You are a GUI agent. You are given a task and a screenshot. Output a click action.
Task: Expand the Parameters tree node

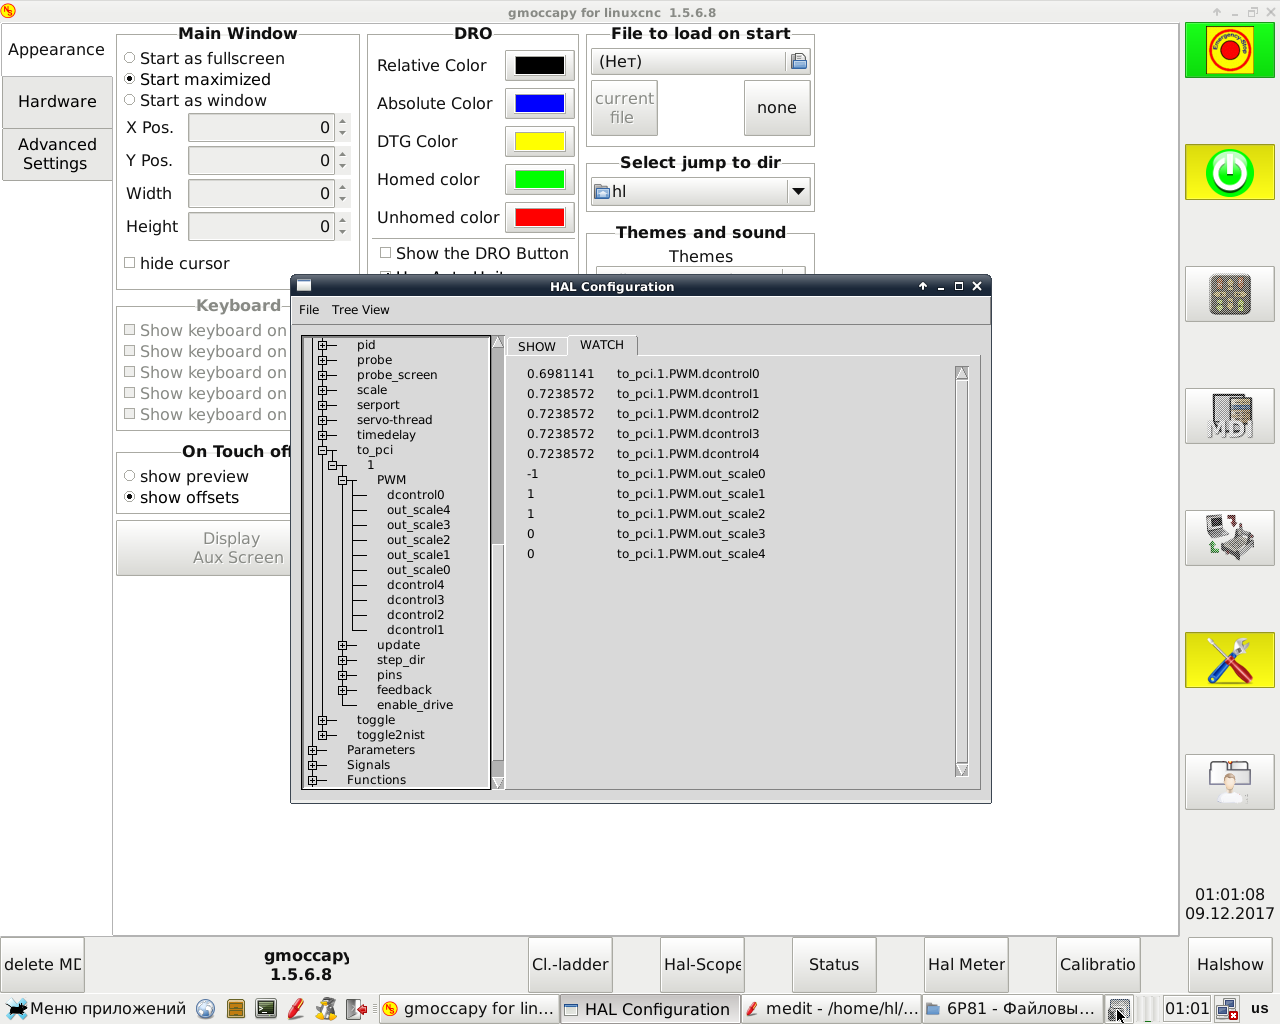(x=313, y=750)
